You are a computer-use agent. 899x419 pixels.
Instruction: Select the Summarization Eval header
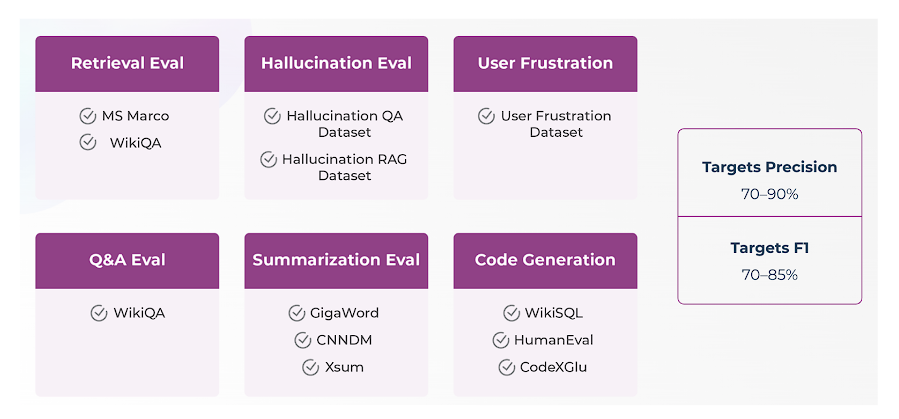click(x=336, y=260)
